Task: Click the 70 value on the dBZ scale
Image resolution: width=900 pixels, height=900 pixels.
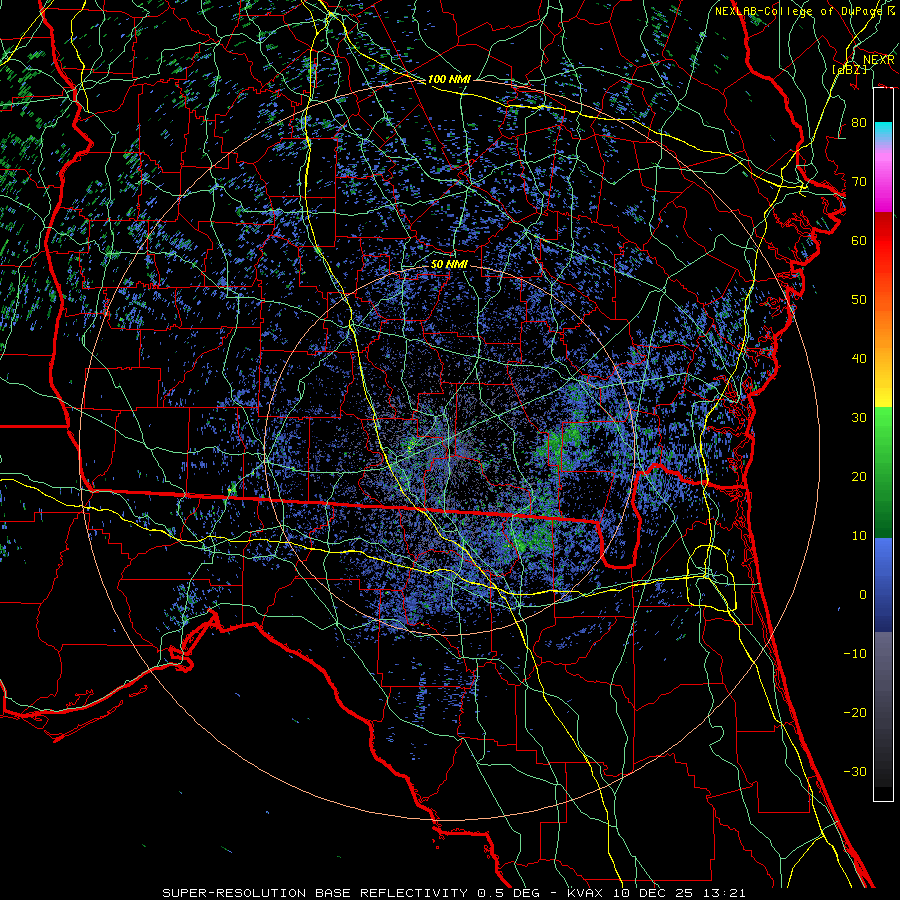Action: pos(859,182)
